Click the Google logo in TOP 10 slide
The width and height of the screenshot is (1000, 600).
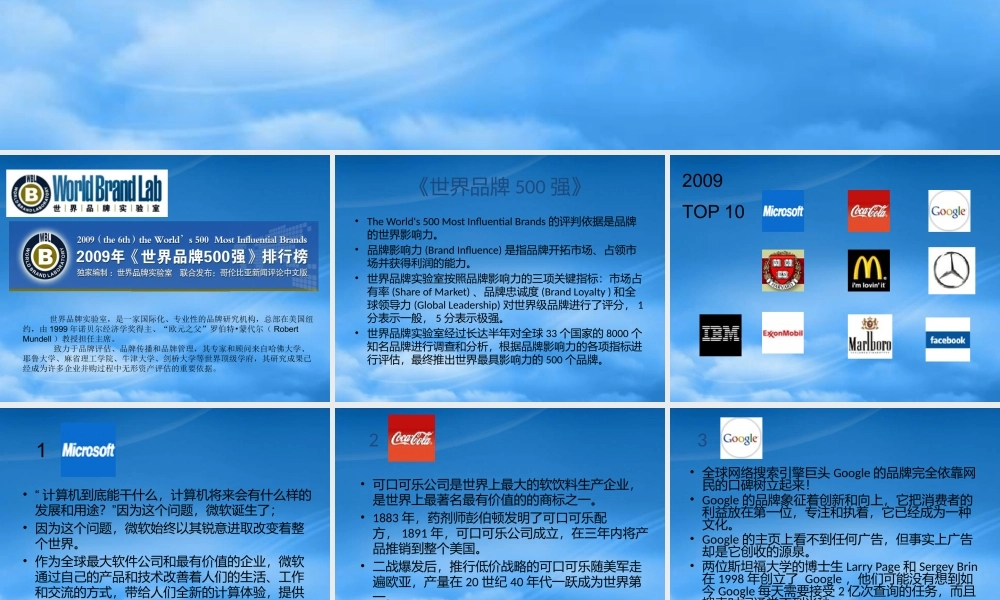[x=949, y=211]
